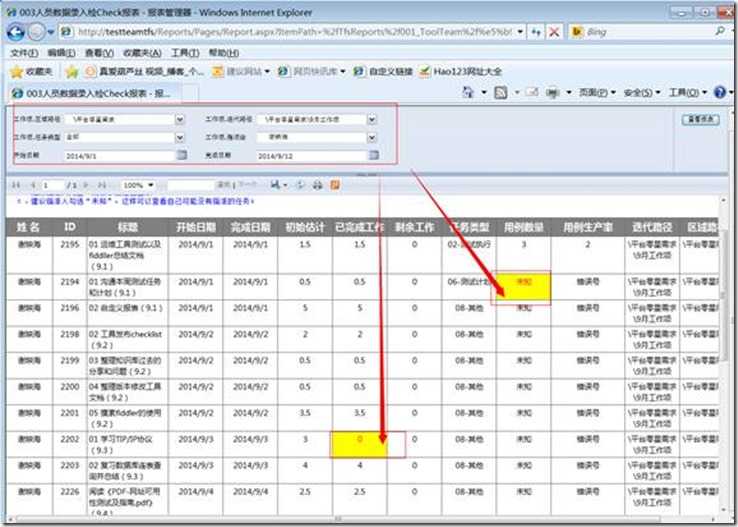Image resolution: width=738 pixels, height=527 pixels.
Task: Click the Home page icon in command bar
Action: coord(468,92)
